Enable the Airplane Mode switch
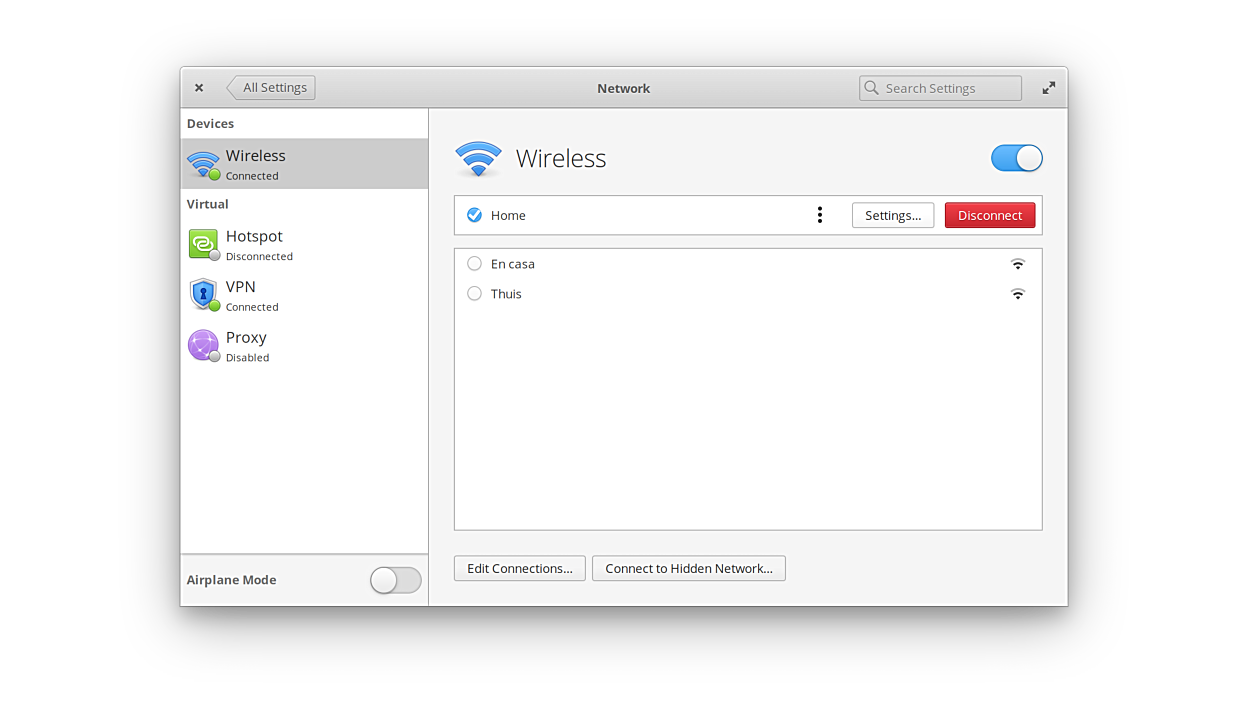1248x702 pixels. tap(395, 580)
